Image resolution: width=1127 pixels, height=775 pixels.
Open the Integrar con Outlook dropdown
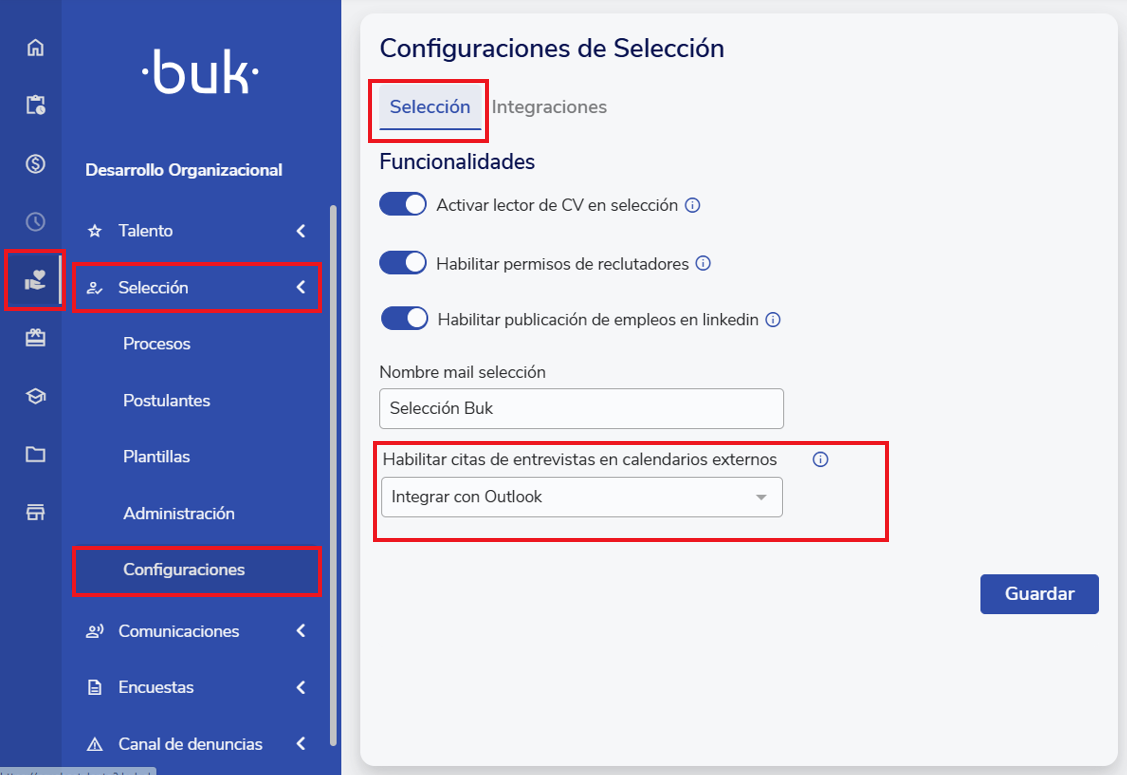[581, 497]
